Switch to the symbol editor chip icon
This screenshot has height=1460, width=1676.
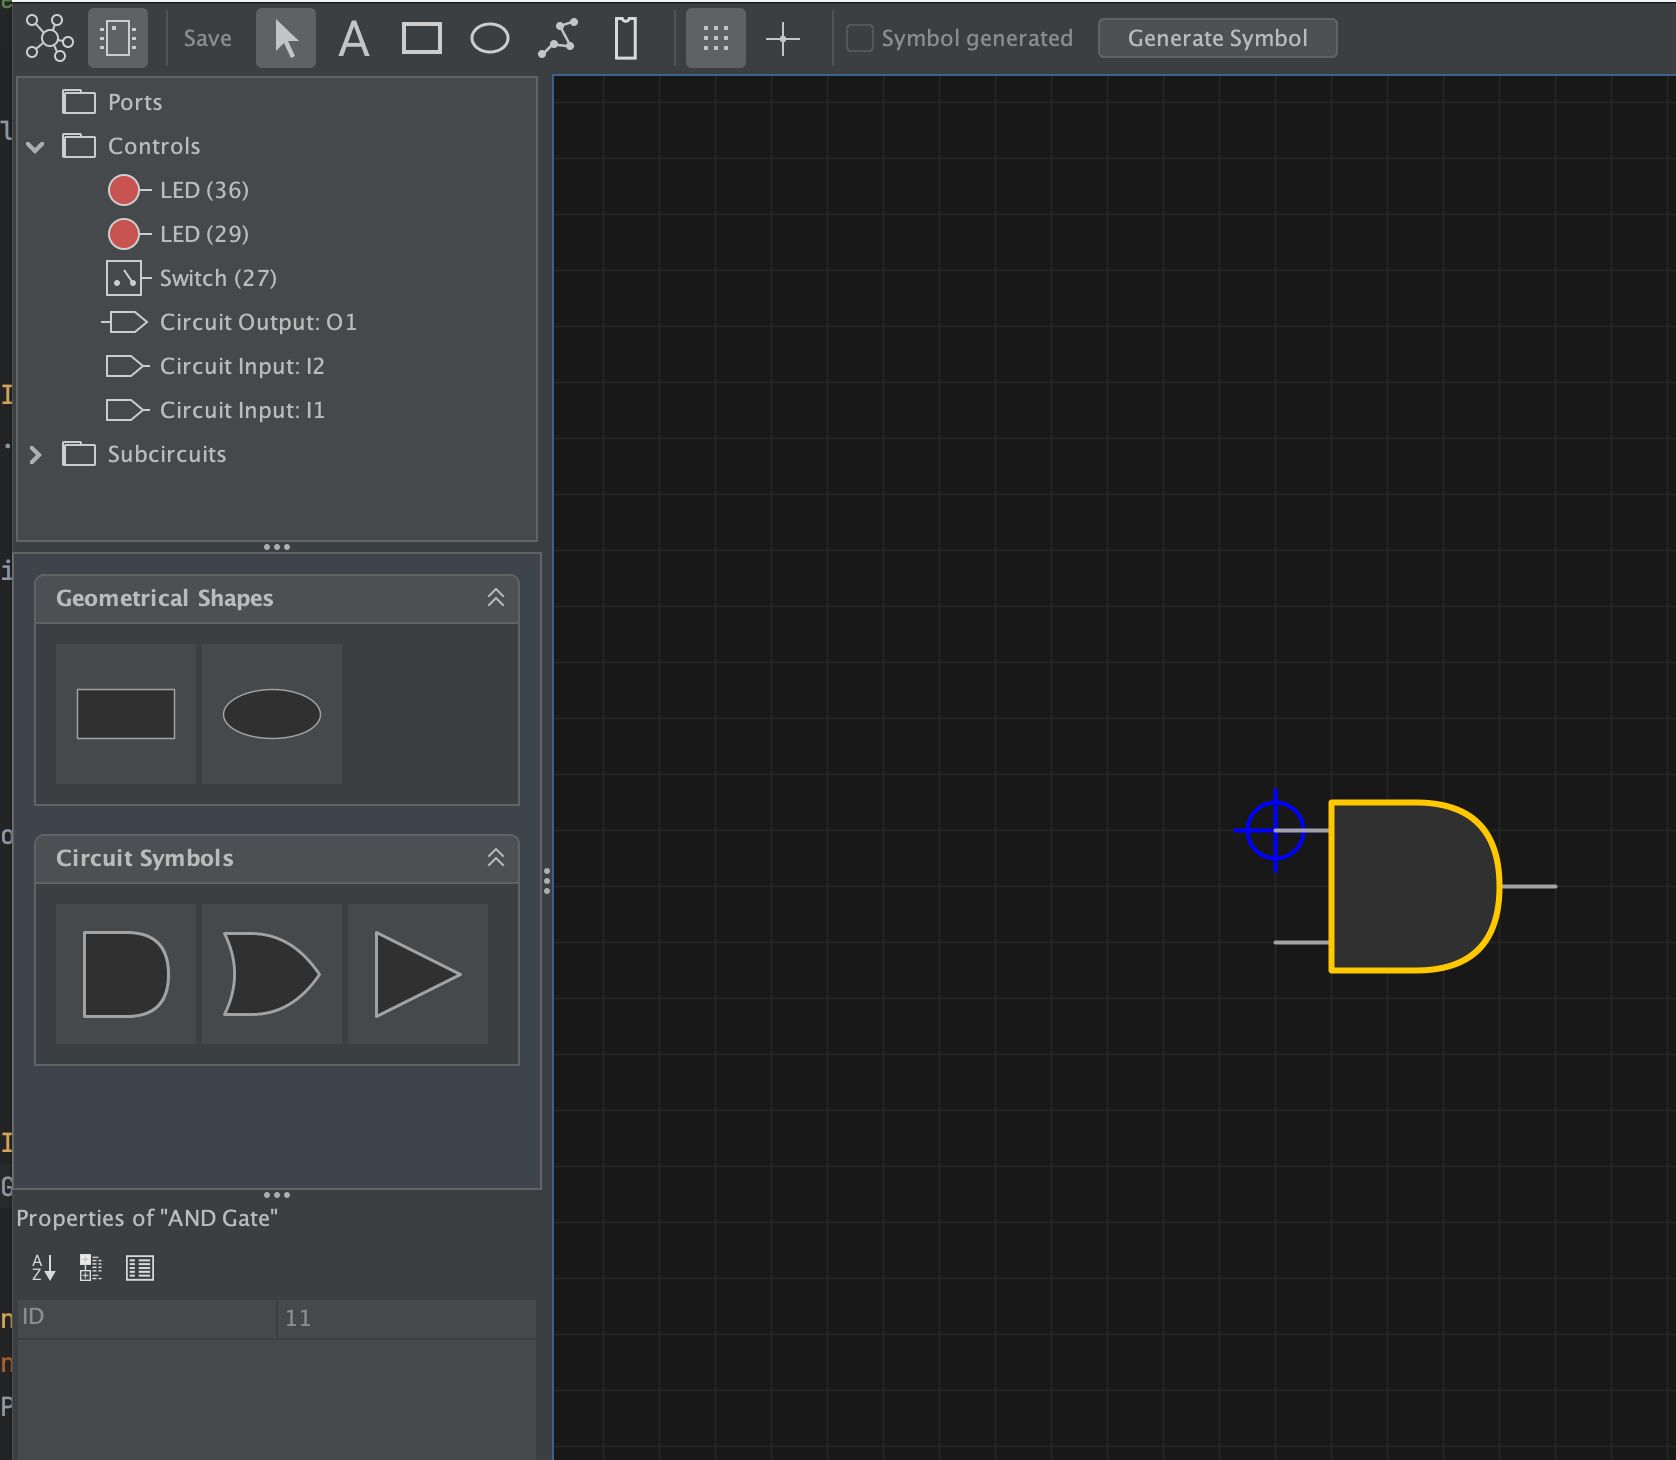118,38
